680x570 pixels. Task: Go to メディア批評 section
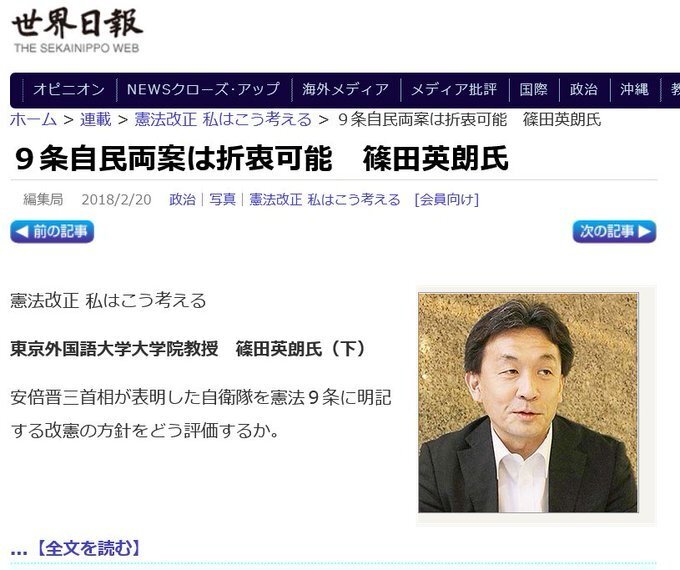point(454,89)
